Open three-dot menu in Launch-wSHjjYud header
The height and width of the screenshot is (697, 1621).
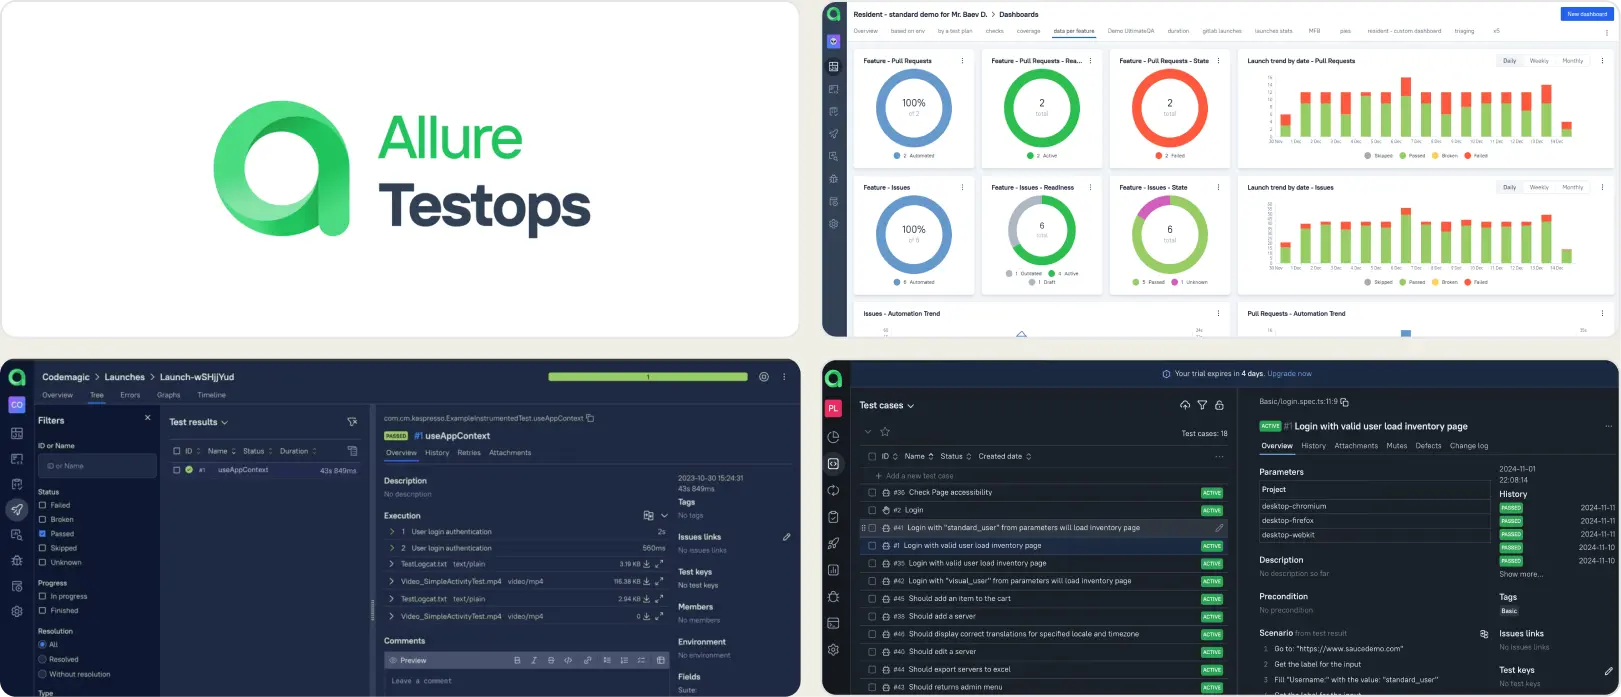[x=784, y=377]
